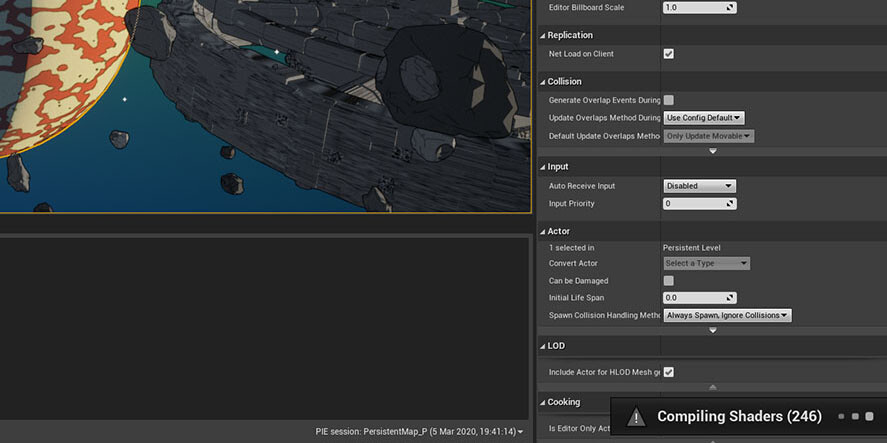Open the Convert Actor type selector
This screenshot has height=443, width=887.
pyautogui.click(x=706, y=263)
